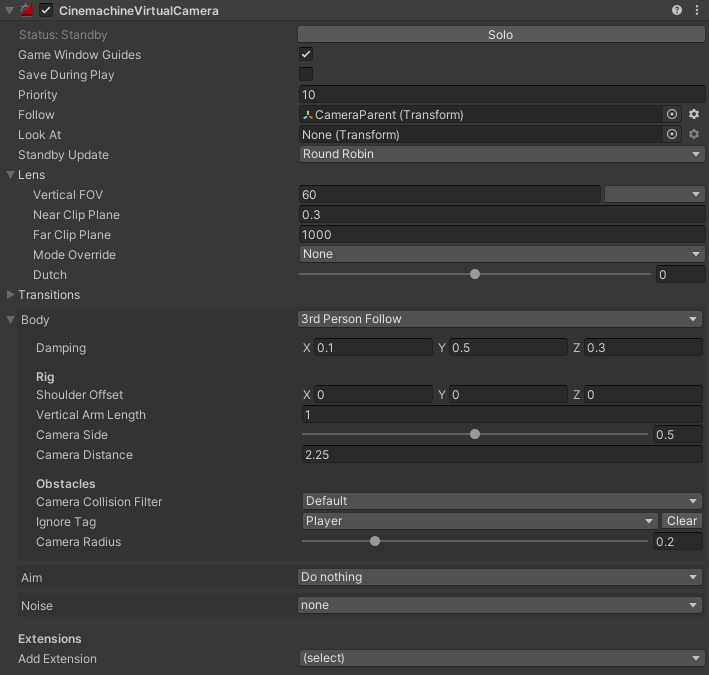Expand the Transitions section
The image size is (709, 675).
pyautogui.click(x=11, y=295)
